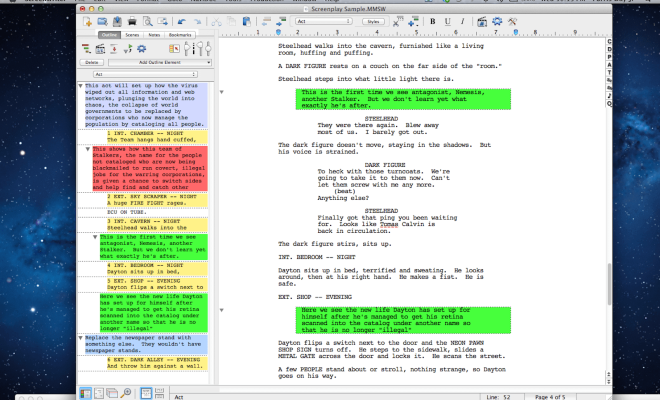
Task: Undo the last action
Action: tap(181, 21)
